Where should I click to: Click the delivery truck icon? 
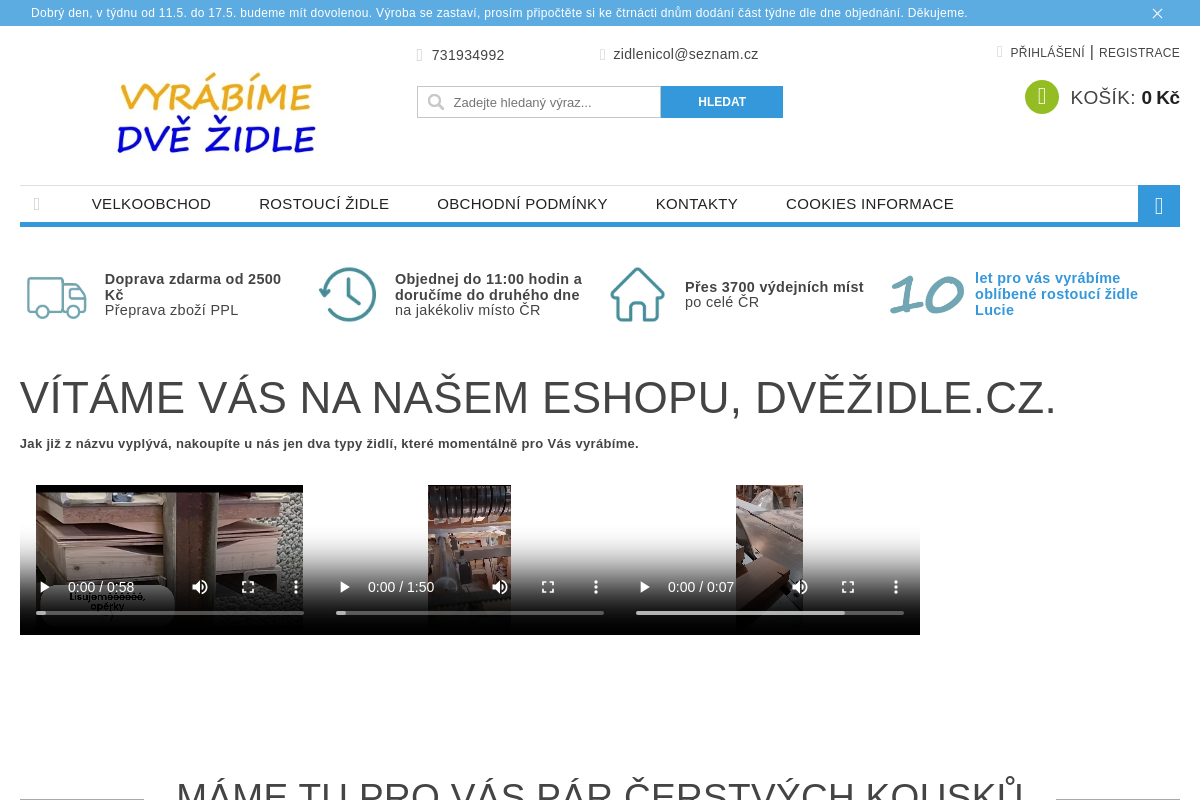tap(57, 297)
